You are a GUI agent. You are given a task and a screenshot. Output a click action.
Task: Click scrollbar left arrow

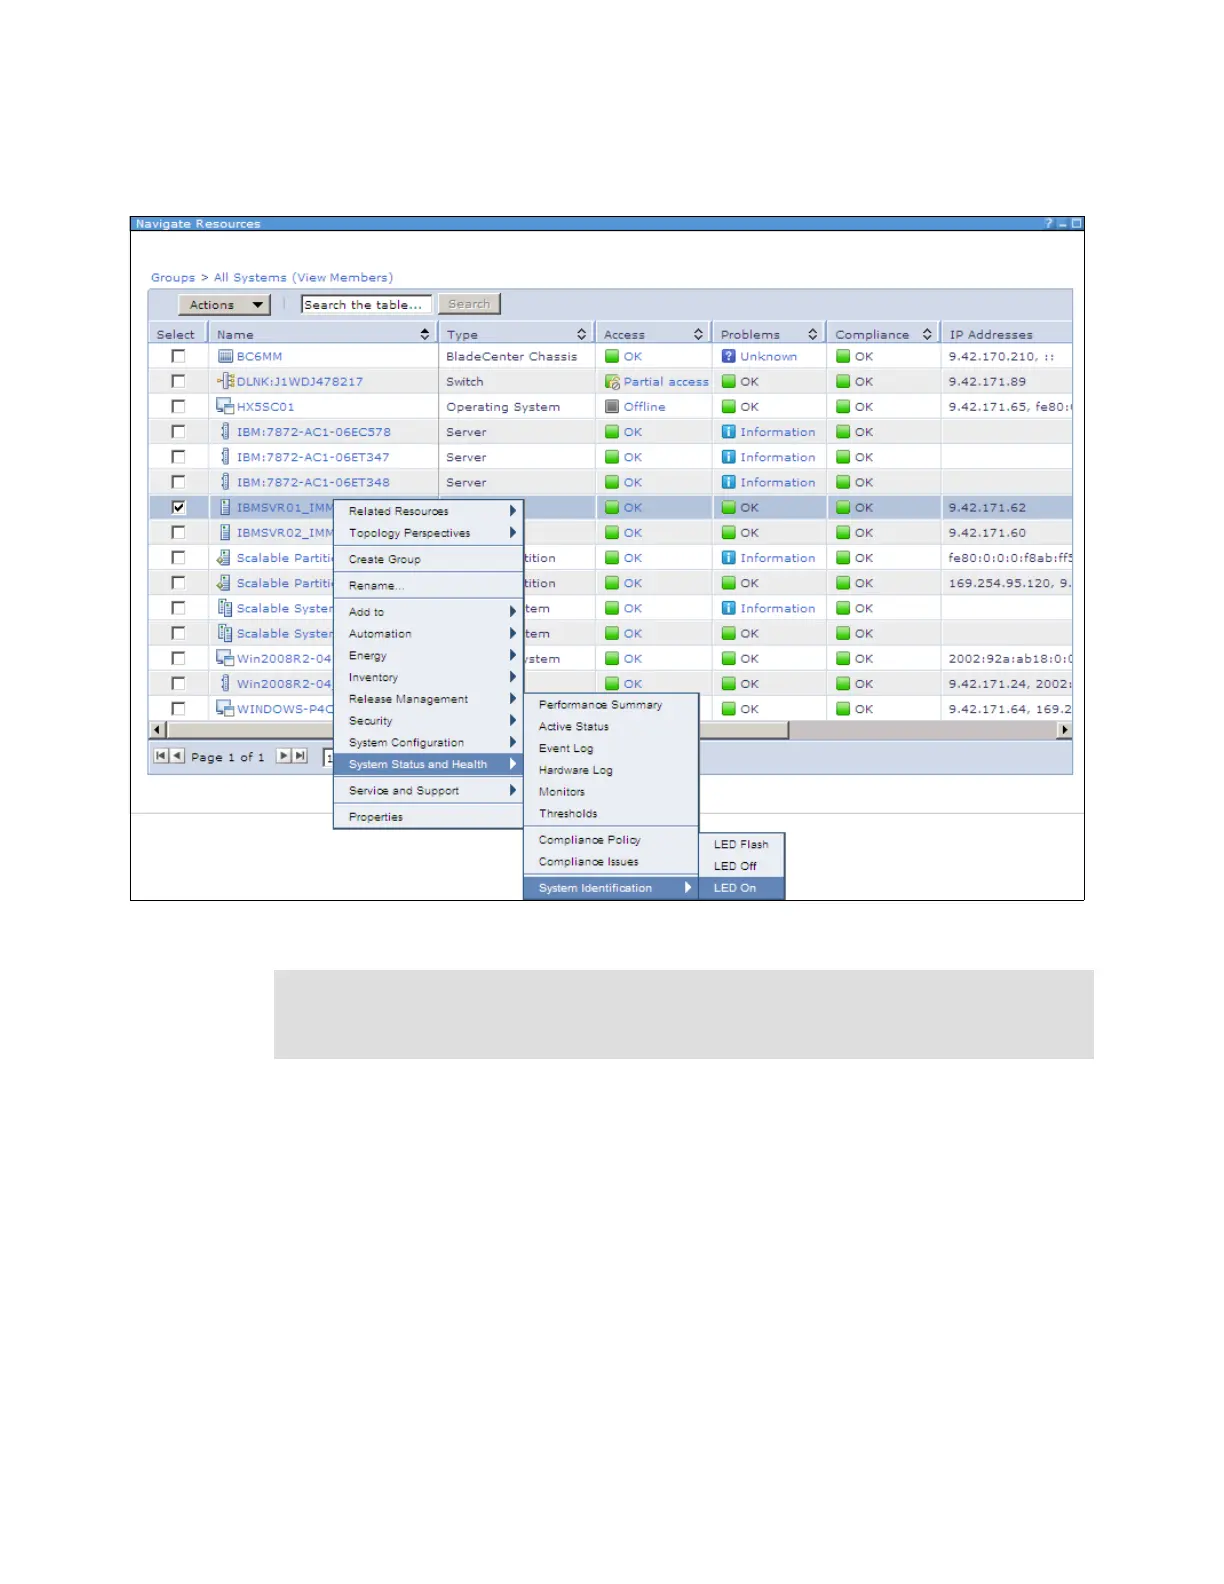[156, 730]
